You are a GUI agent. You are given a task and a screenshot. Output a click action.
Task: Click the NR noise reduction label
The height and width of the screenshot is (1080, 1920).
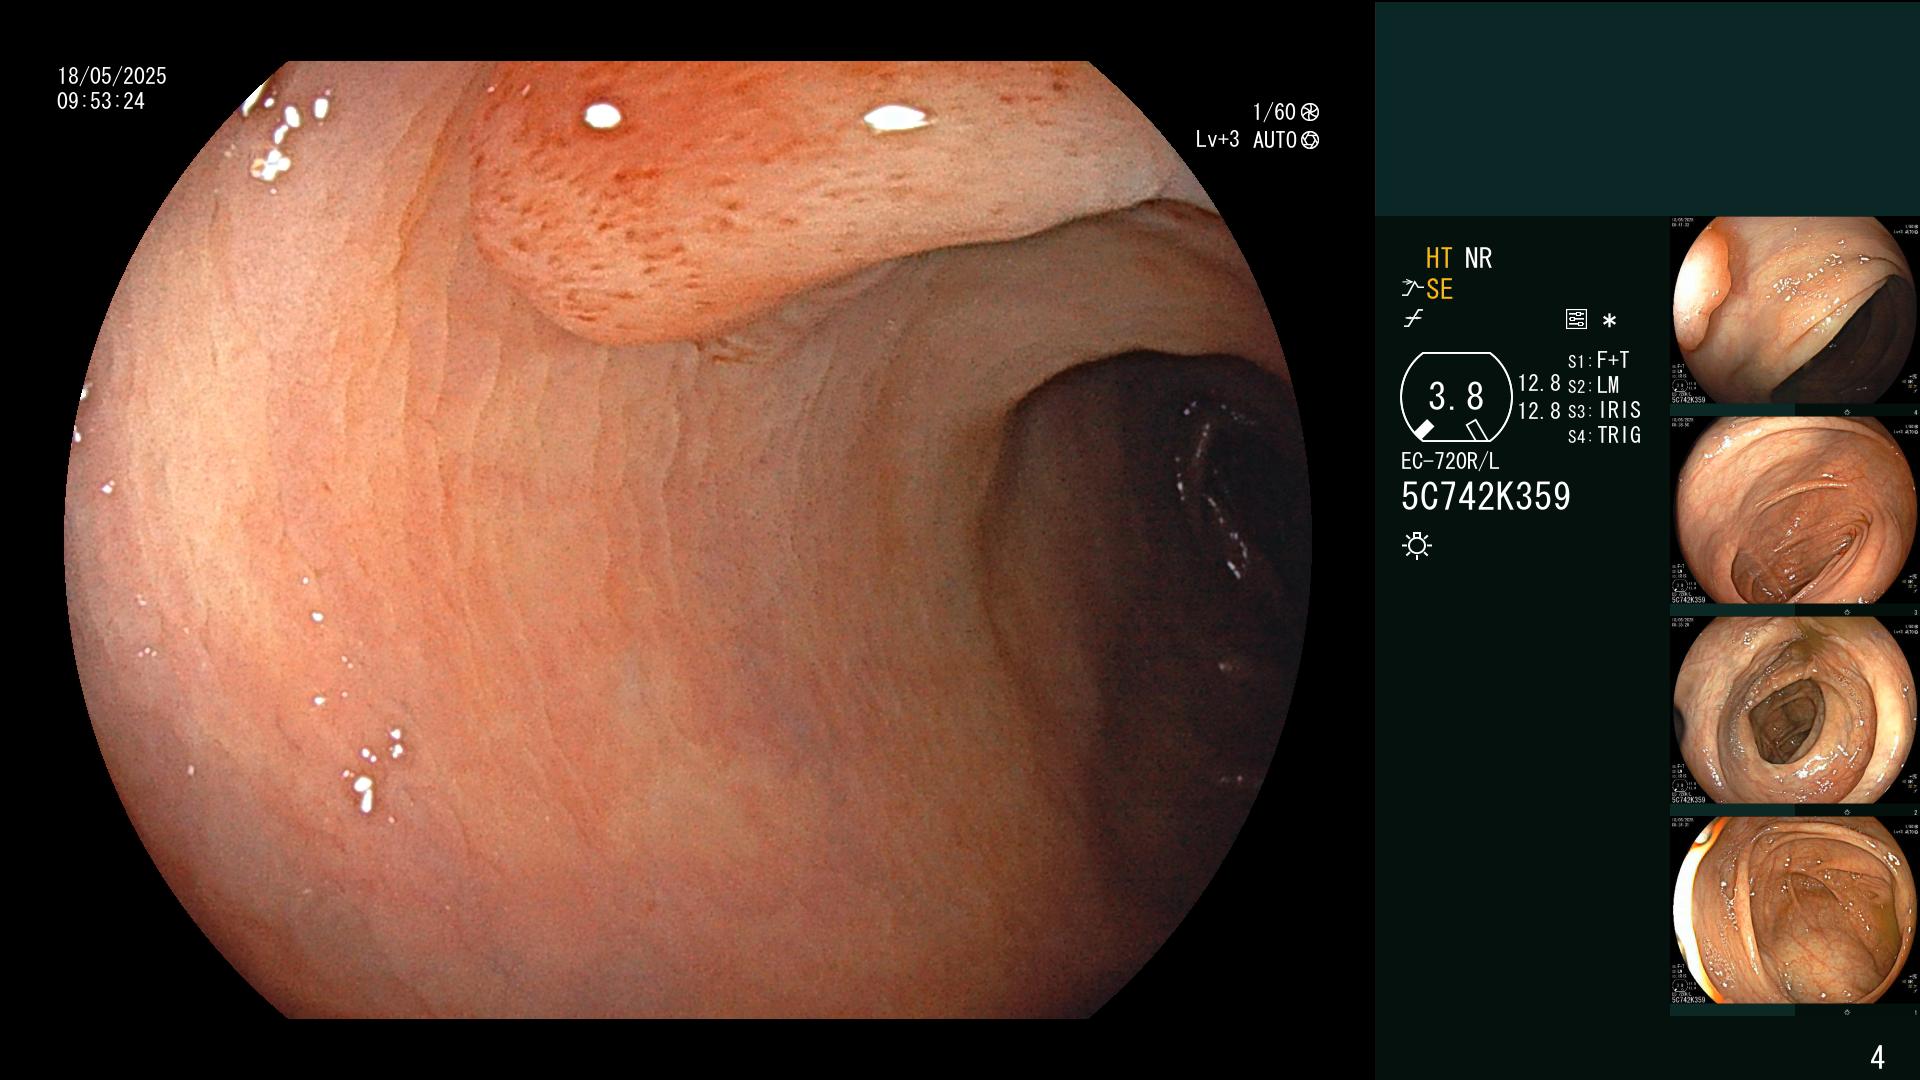tap(1478, 258)
